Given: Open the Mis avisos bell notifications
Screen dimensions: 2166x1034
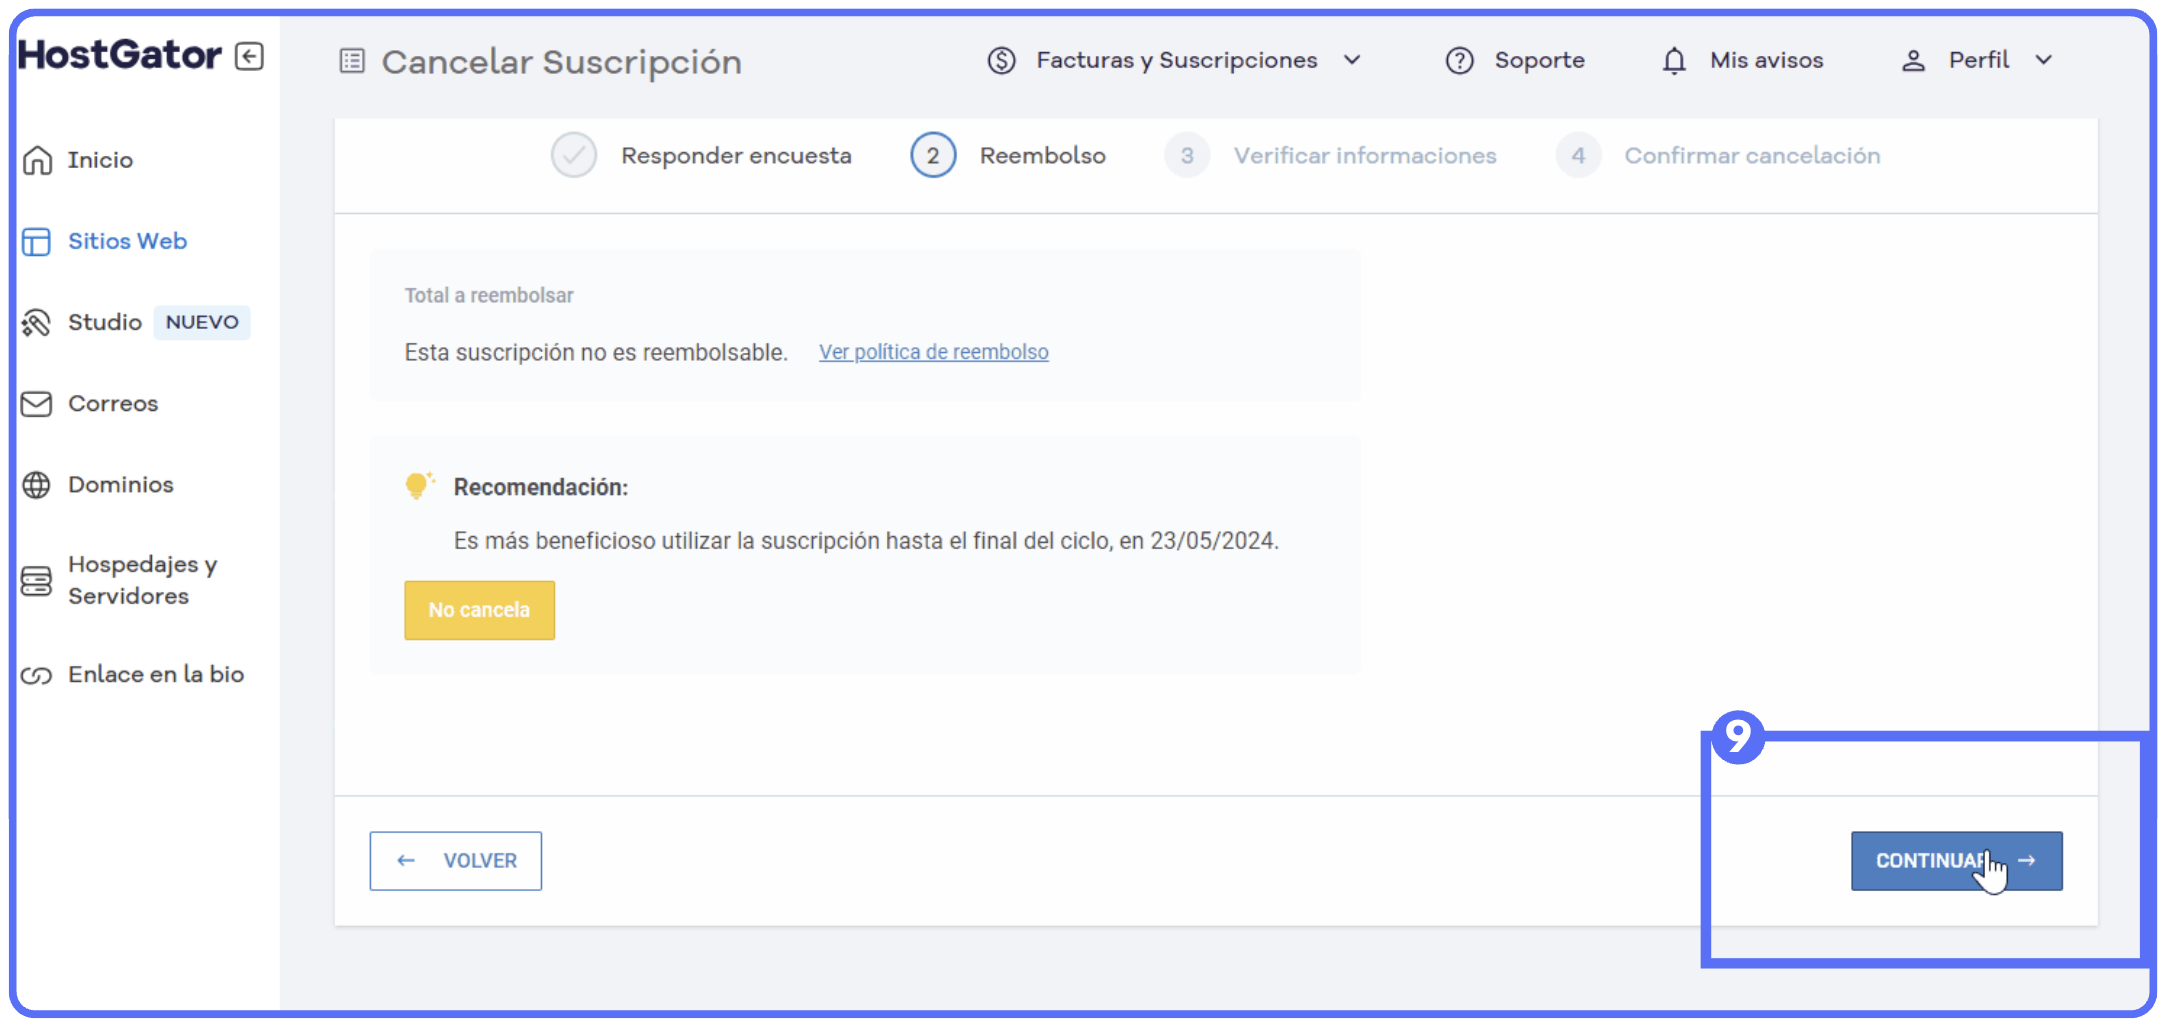Looking at the screenshot, I should pos(1674,61).
